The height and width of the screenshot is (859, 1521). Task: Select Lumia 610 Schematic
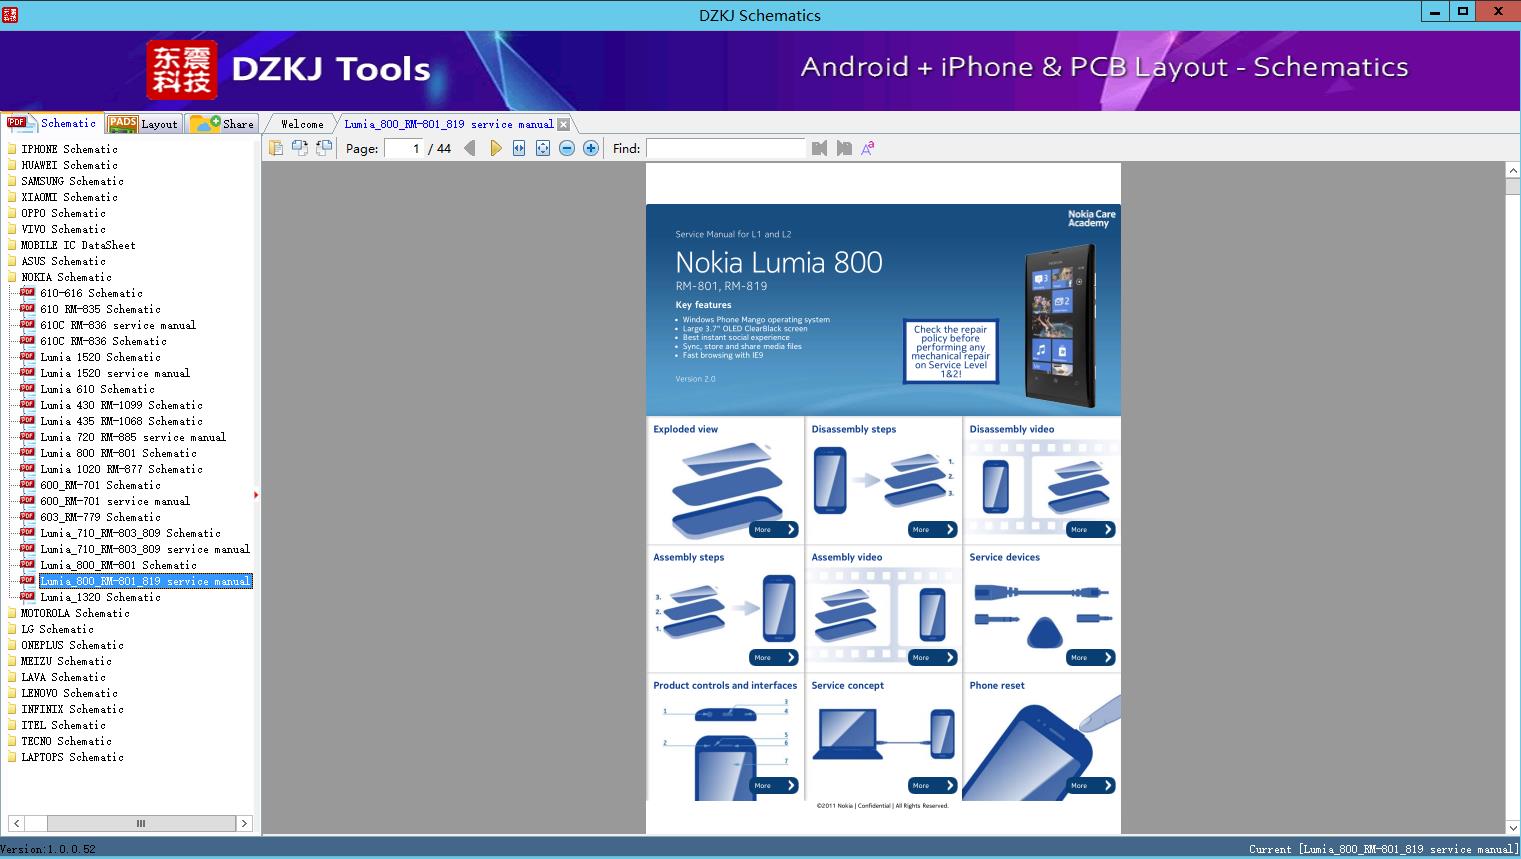coord(97,389)
